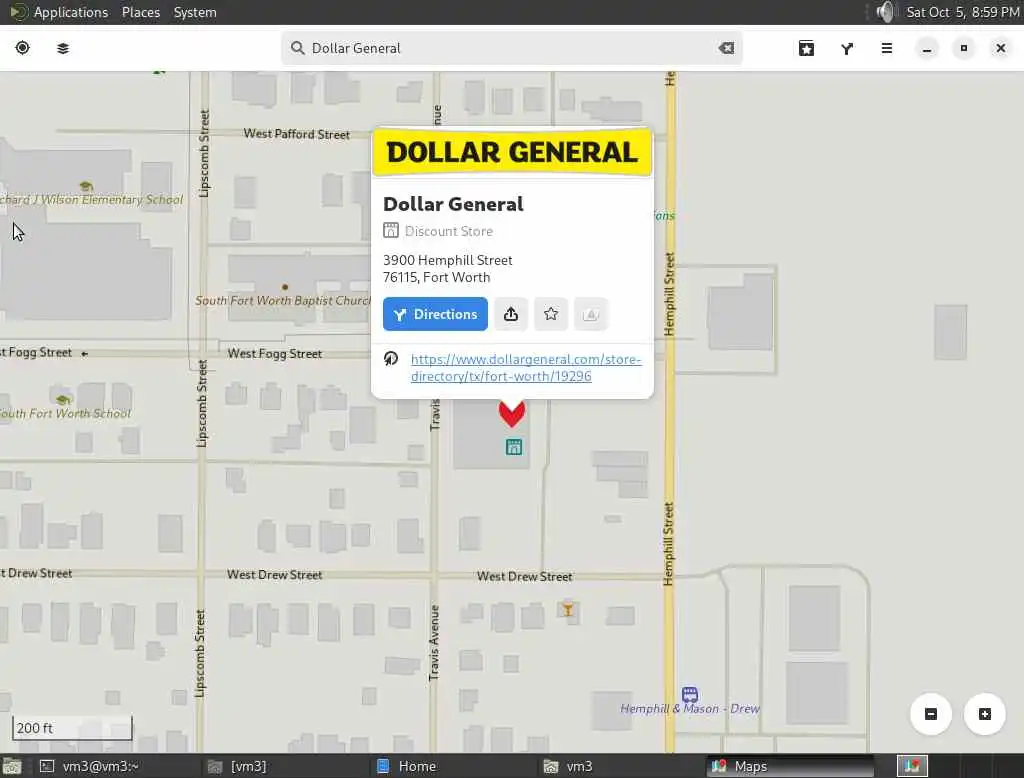Click the volume speaker icon

(885, 12)
